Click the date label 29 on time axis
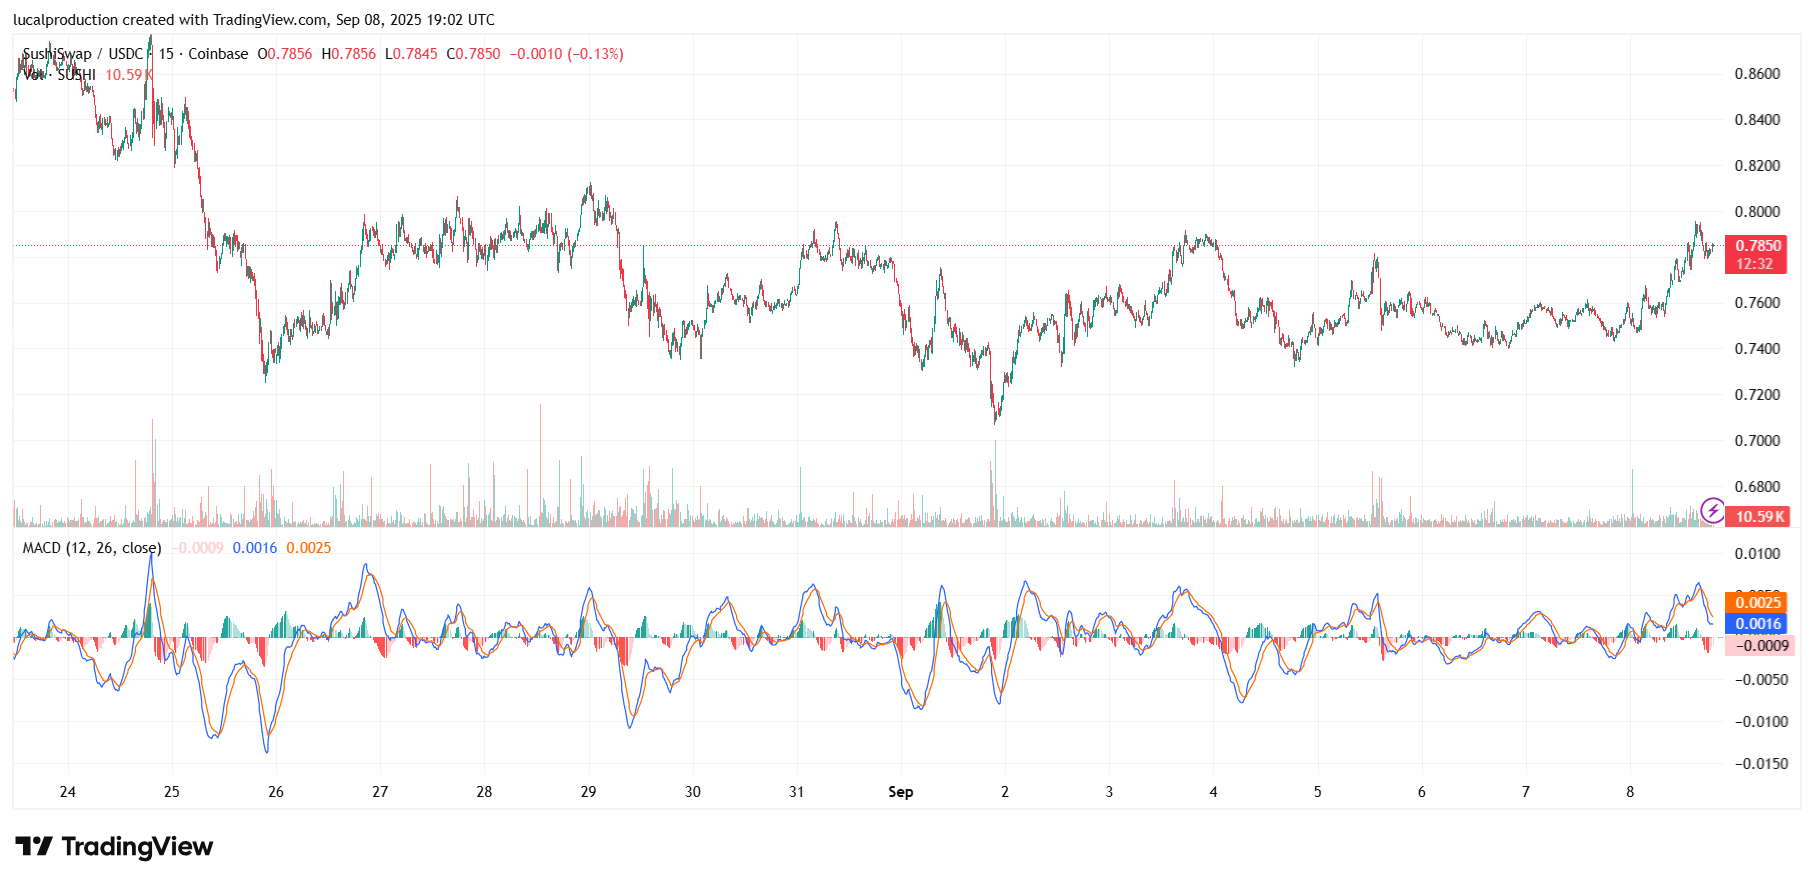The image size is (1814, 884). point(589,792)
